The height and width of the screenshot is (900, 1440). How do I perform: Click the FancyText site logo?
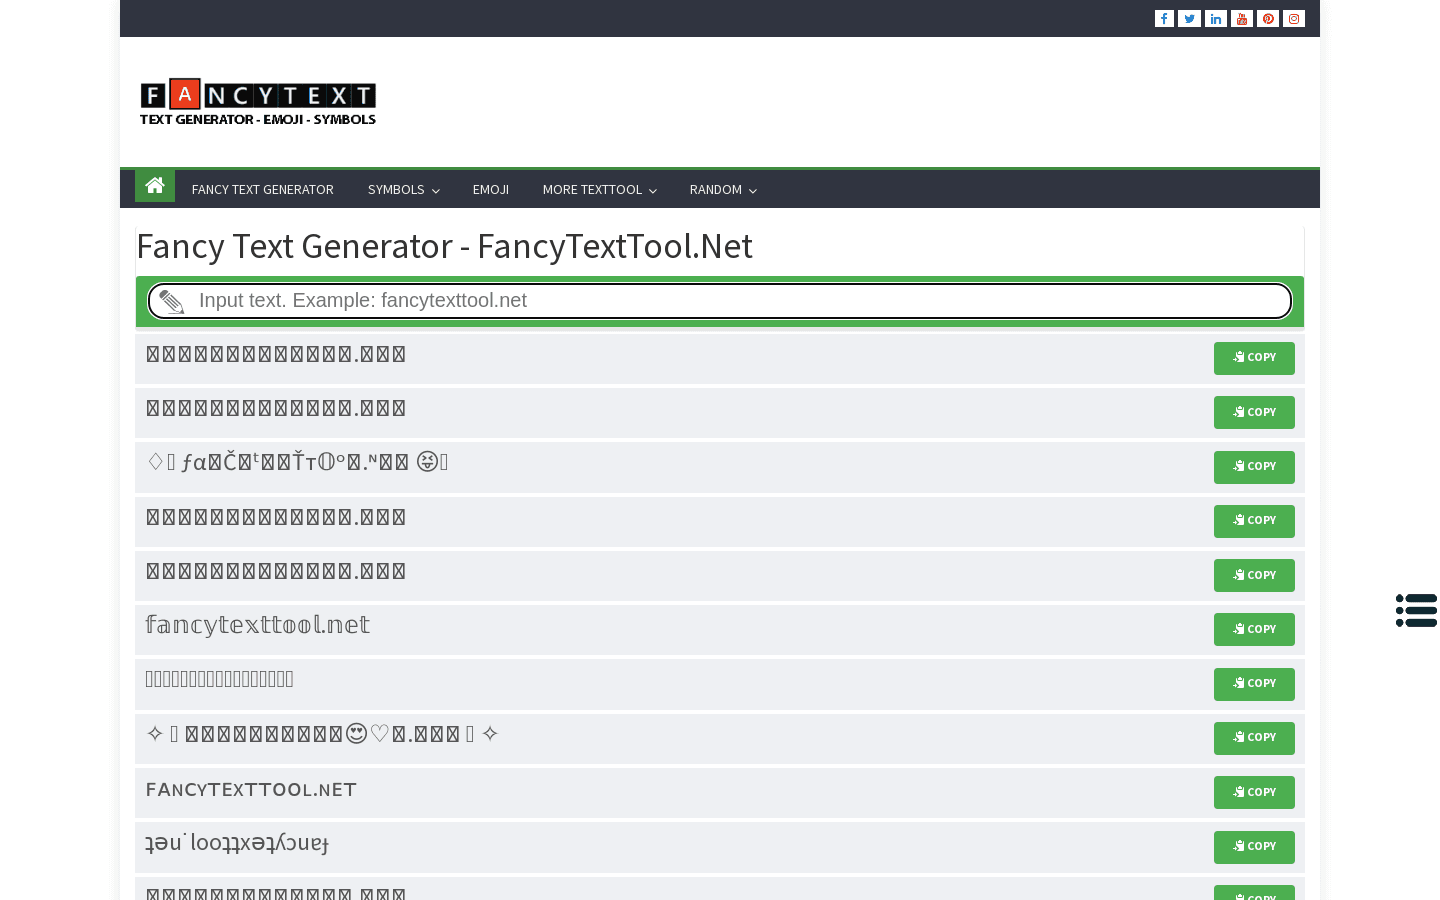coord(258,102)
